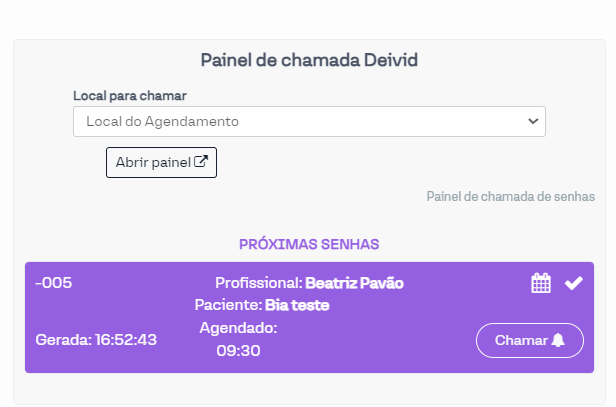The image size is (616, 407).
Task: Click the external-link icon beside Abrir painel
Action: [x=201, y=162]
